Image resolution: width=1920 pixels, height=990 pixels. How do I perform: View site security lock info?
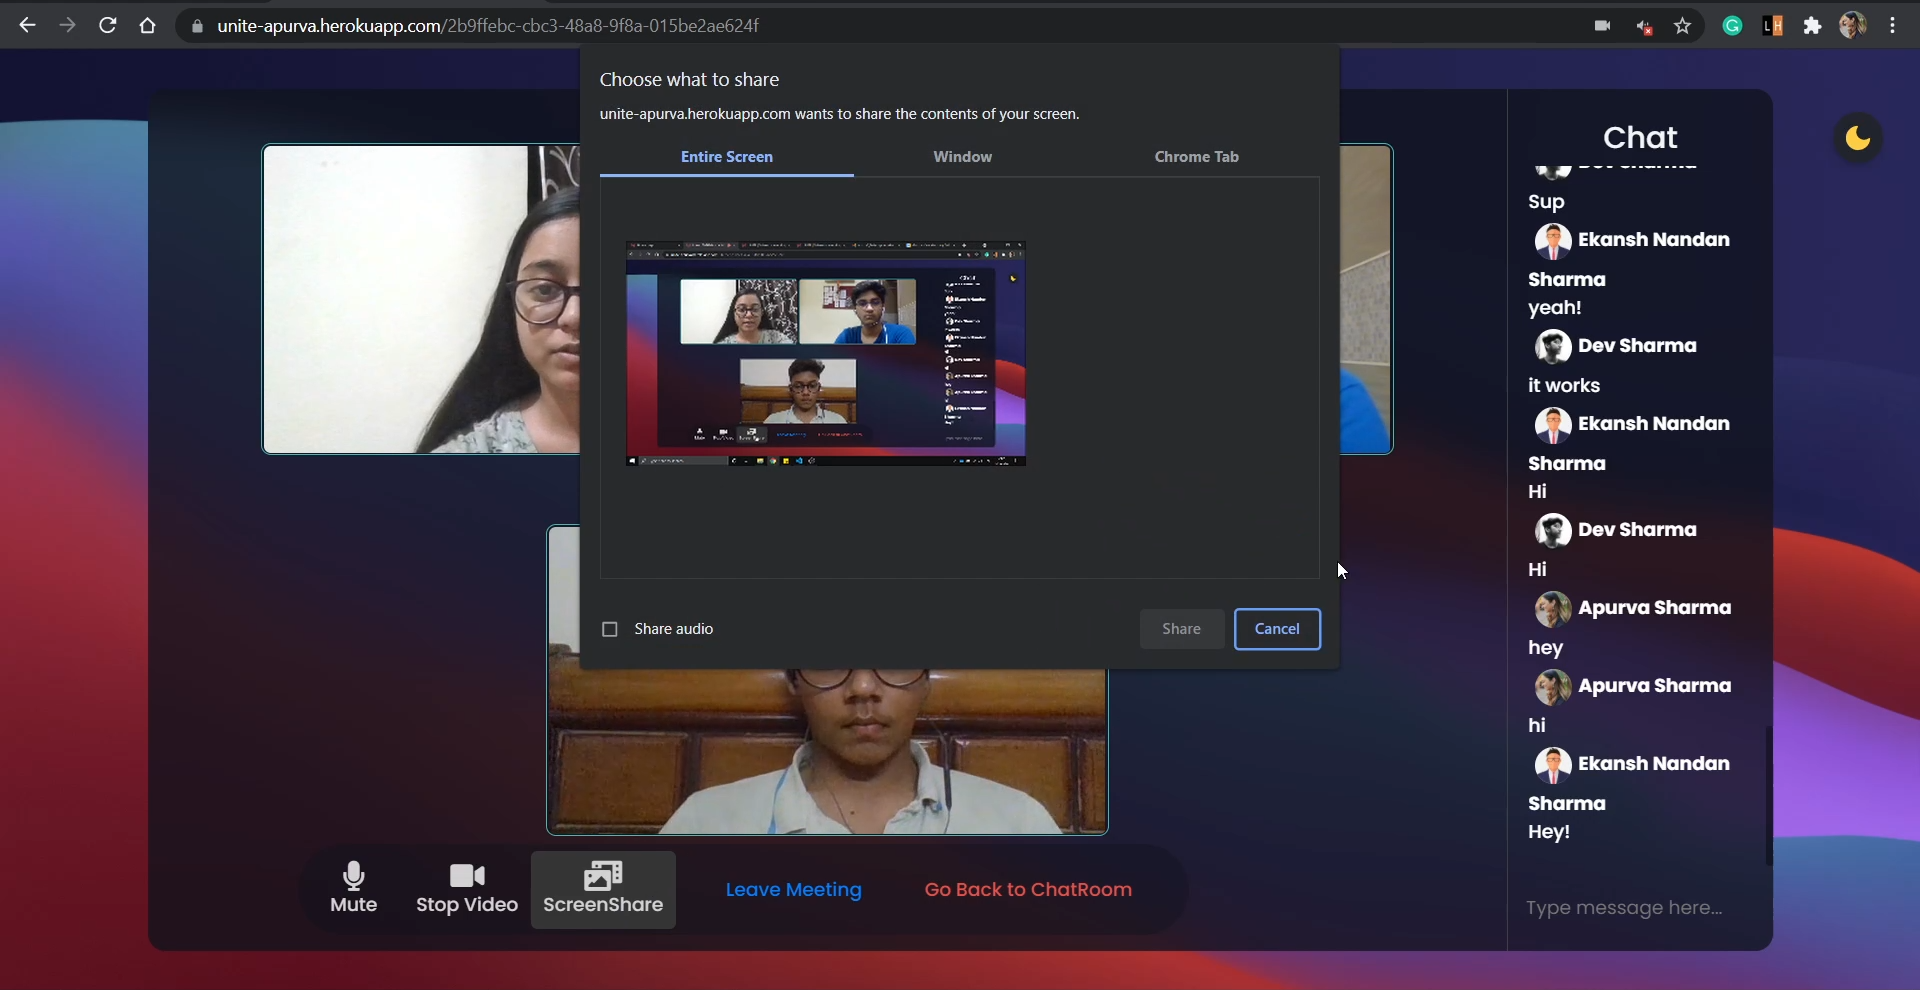(x=197, y=26)
